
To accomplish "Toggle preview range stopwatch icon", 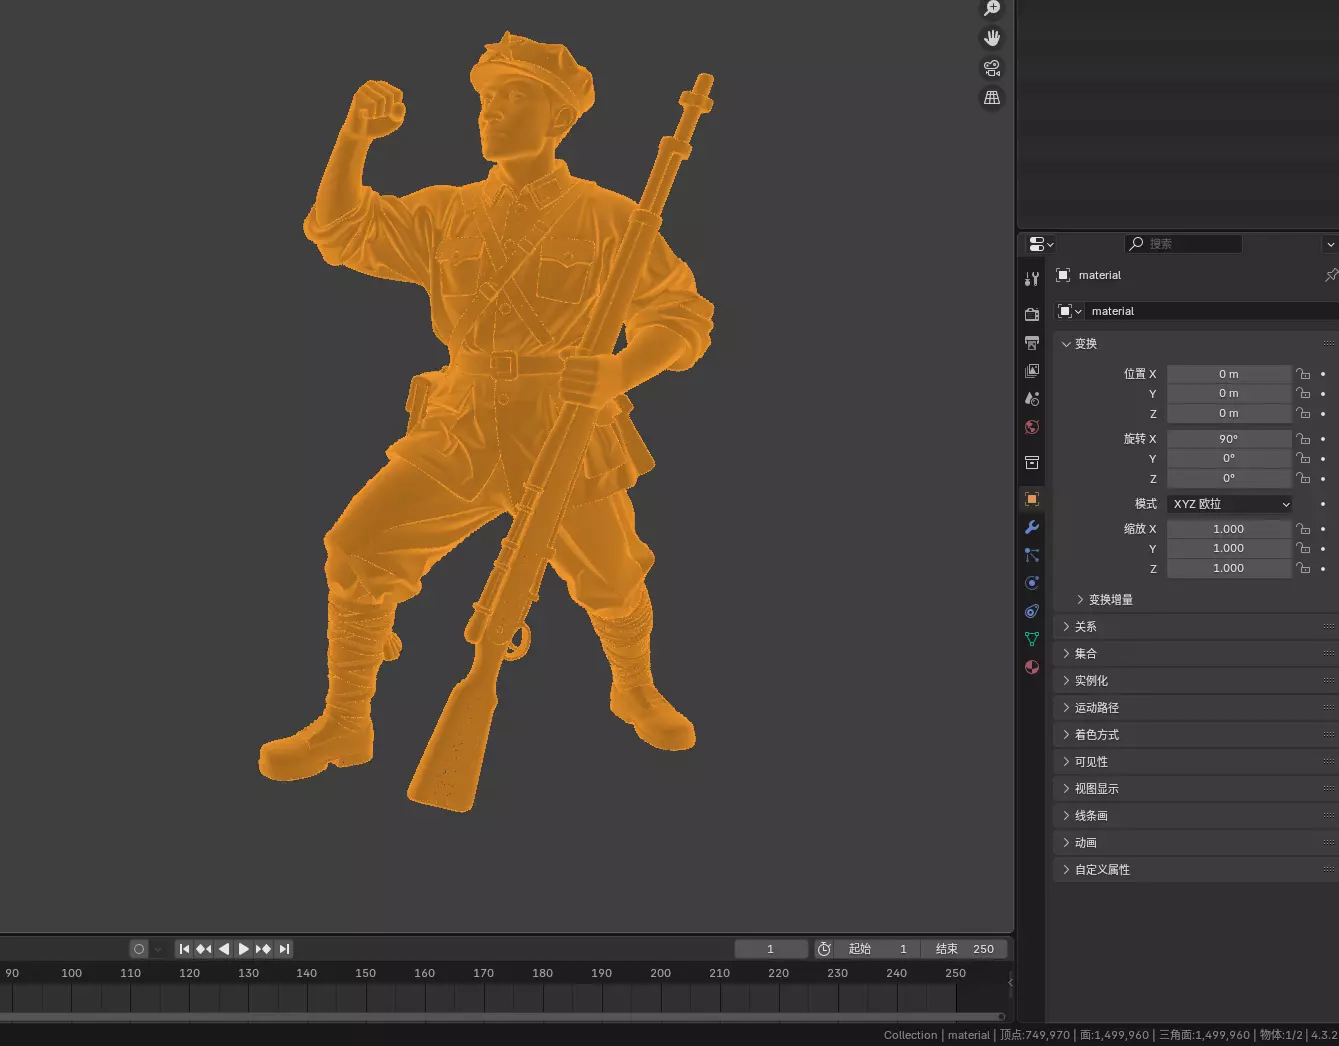I will [824, 949].
